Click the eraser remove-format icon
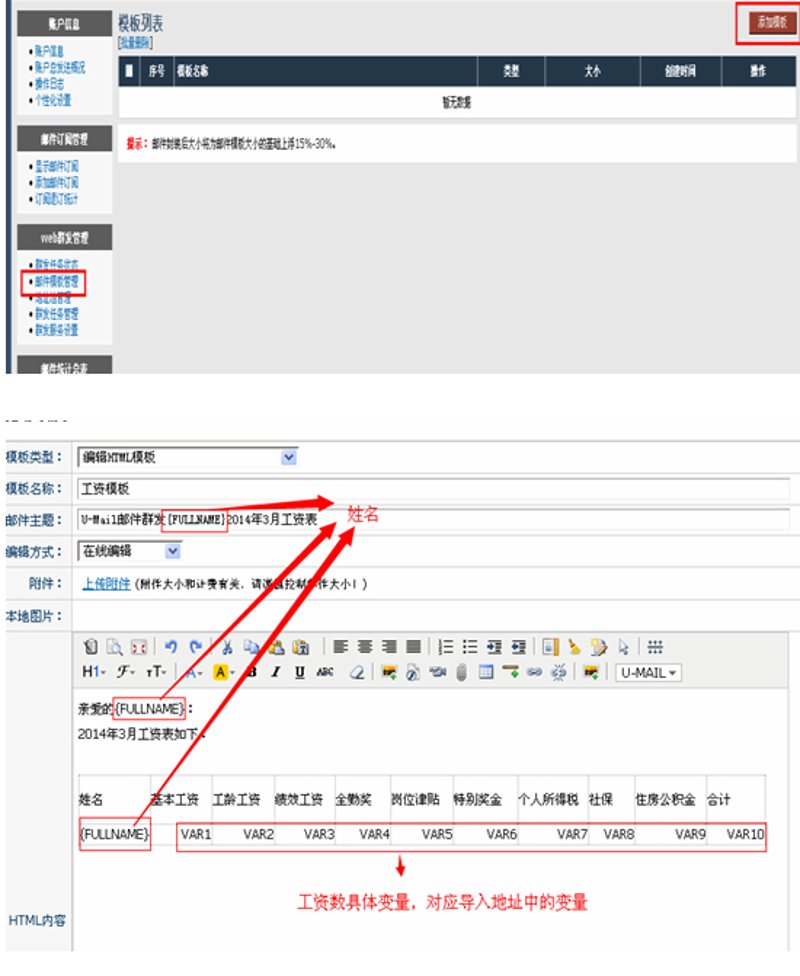 point(357,672)
